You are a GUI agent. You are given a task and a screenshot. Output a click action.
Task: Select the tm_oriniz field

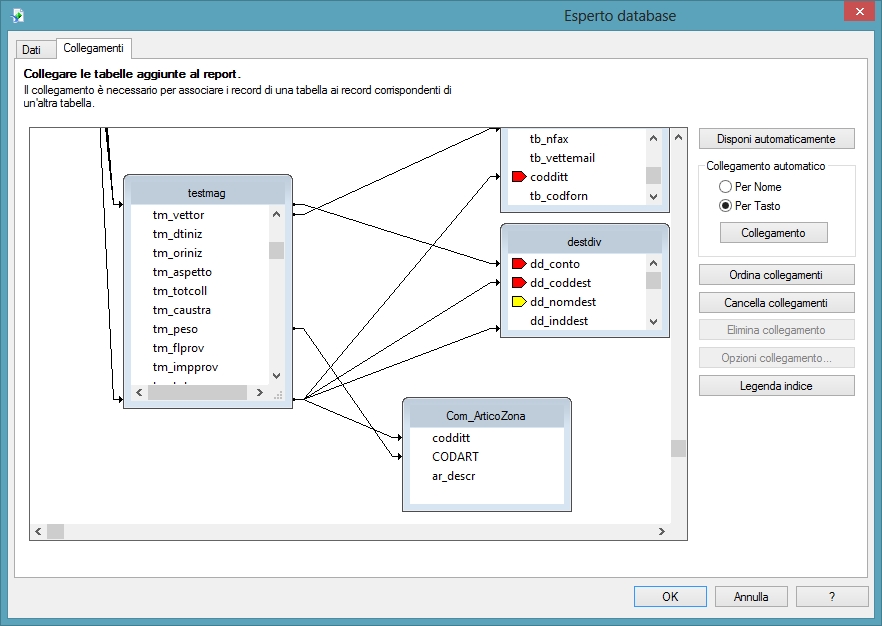point(177,253)
